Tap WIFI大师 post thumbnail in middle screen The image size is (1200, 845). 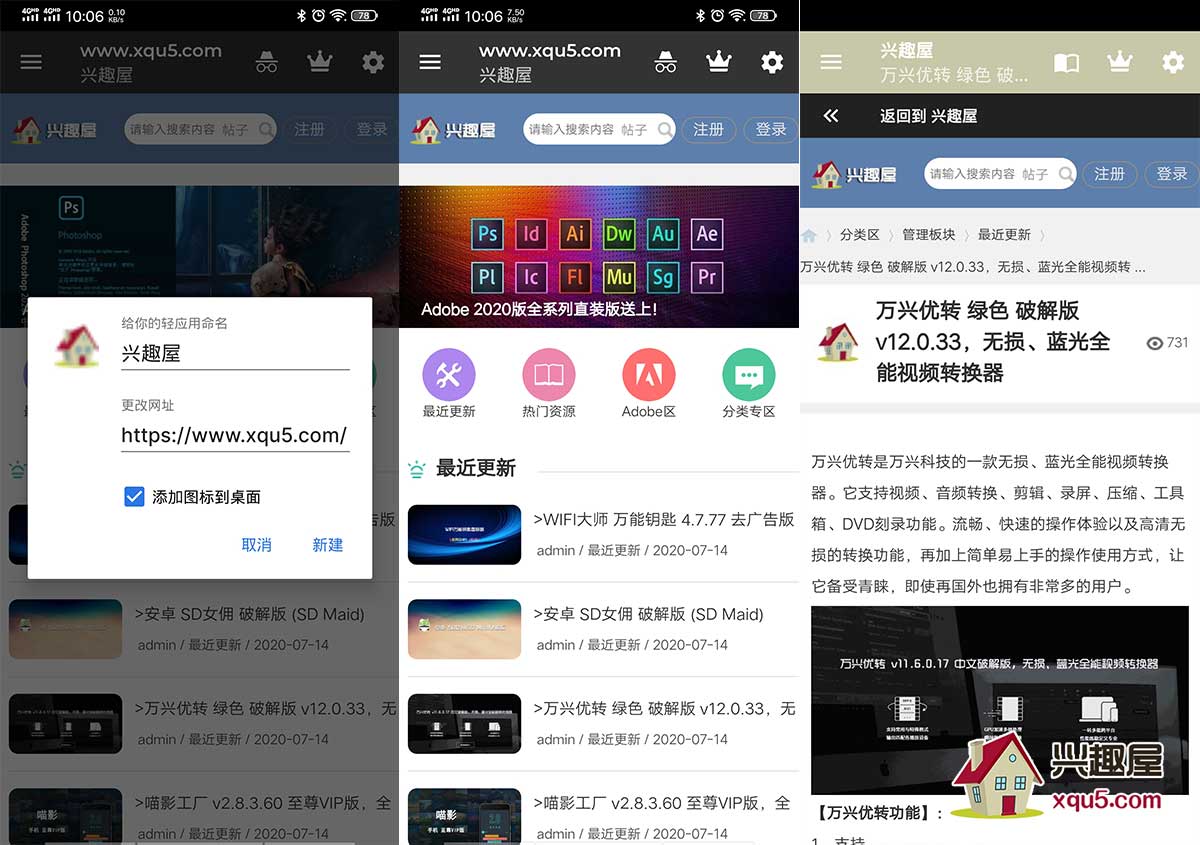(x=465, y=535)
